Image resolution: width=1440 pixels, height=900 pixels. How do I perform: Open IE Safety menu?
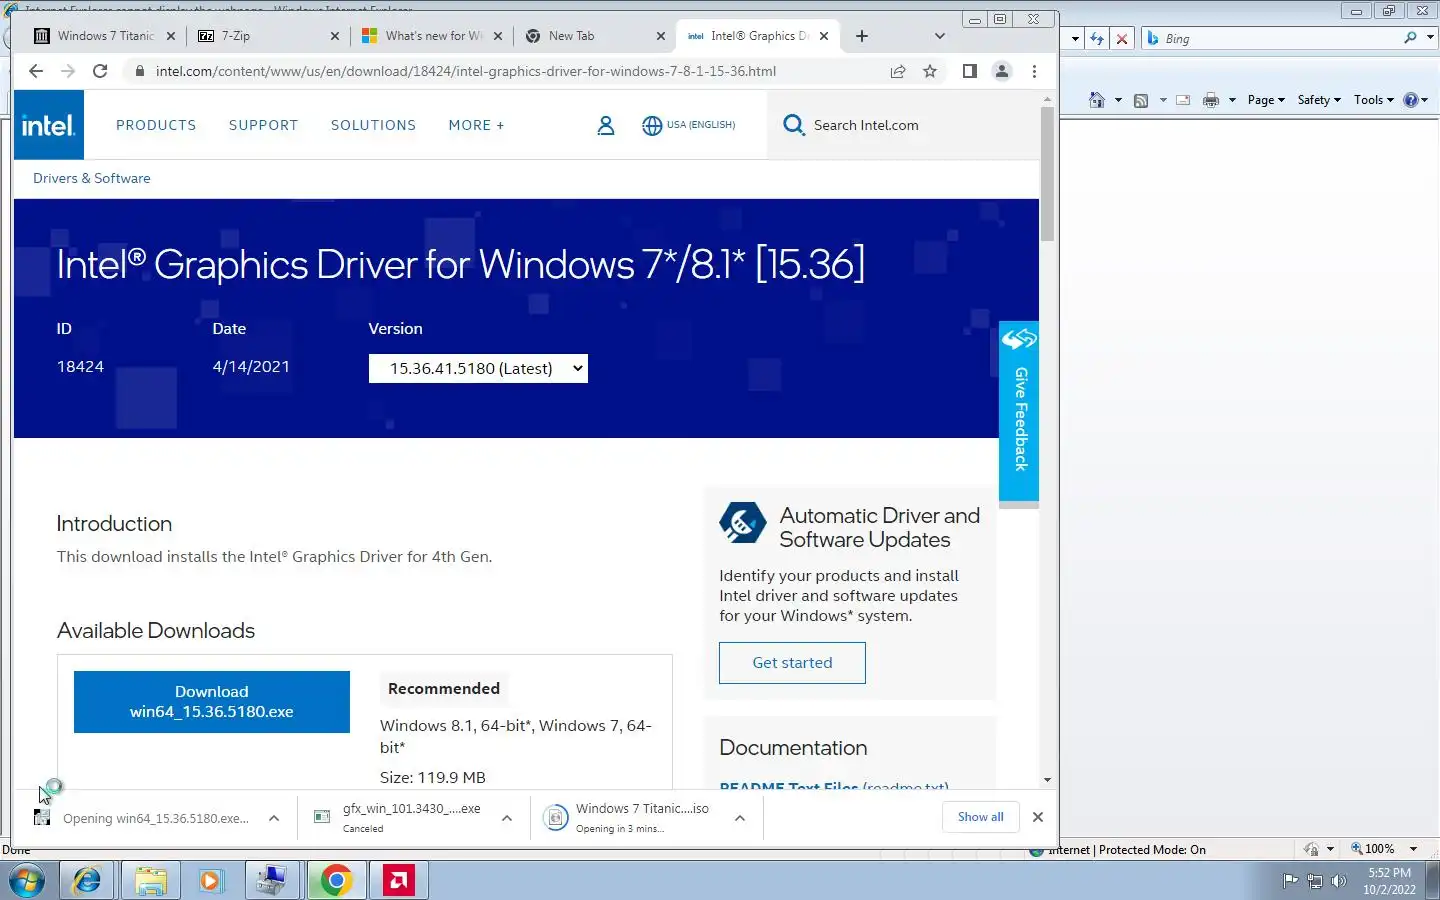coord(1319,100)
